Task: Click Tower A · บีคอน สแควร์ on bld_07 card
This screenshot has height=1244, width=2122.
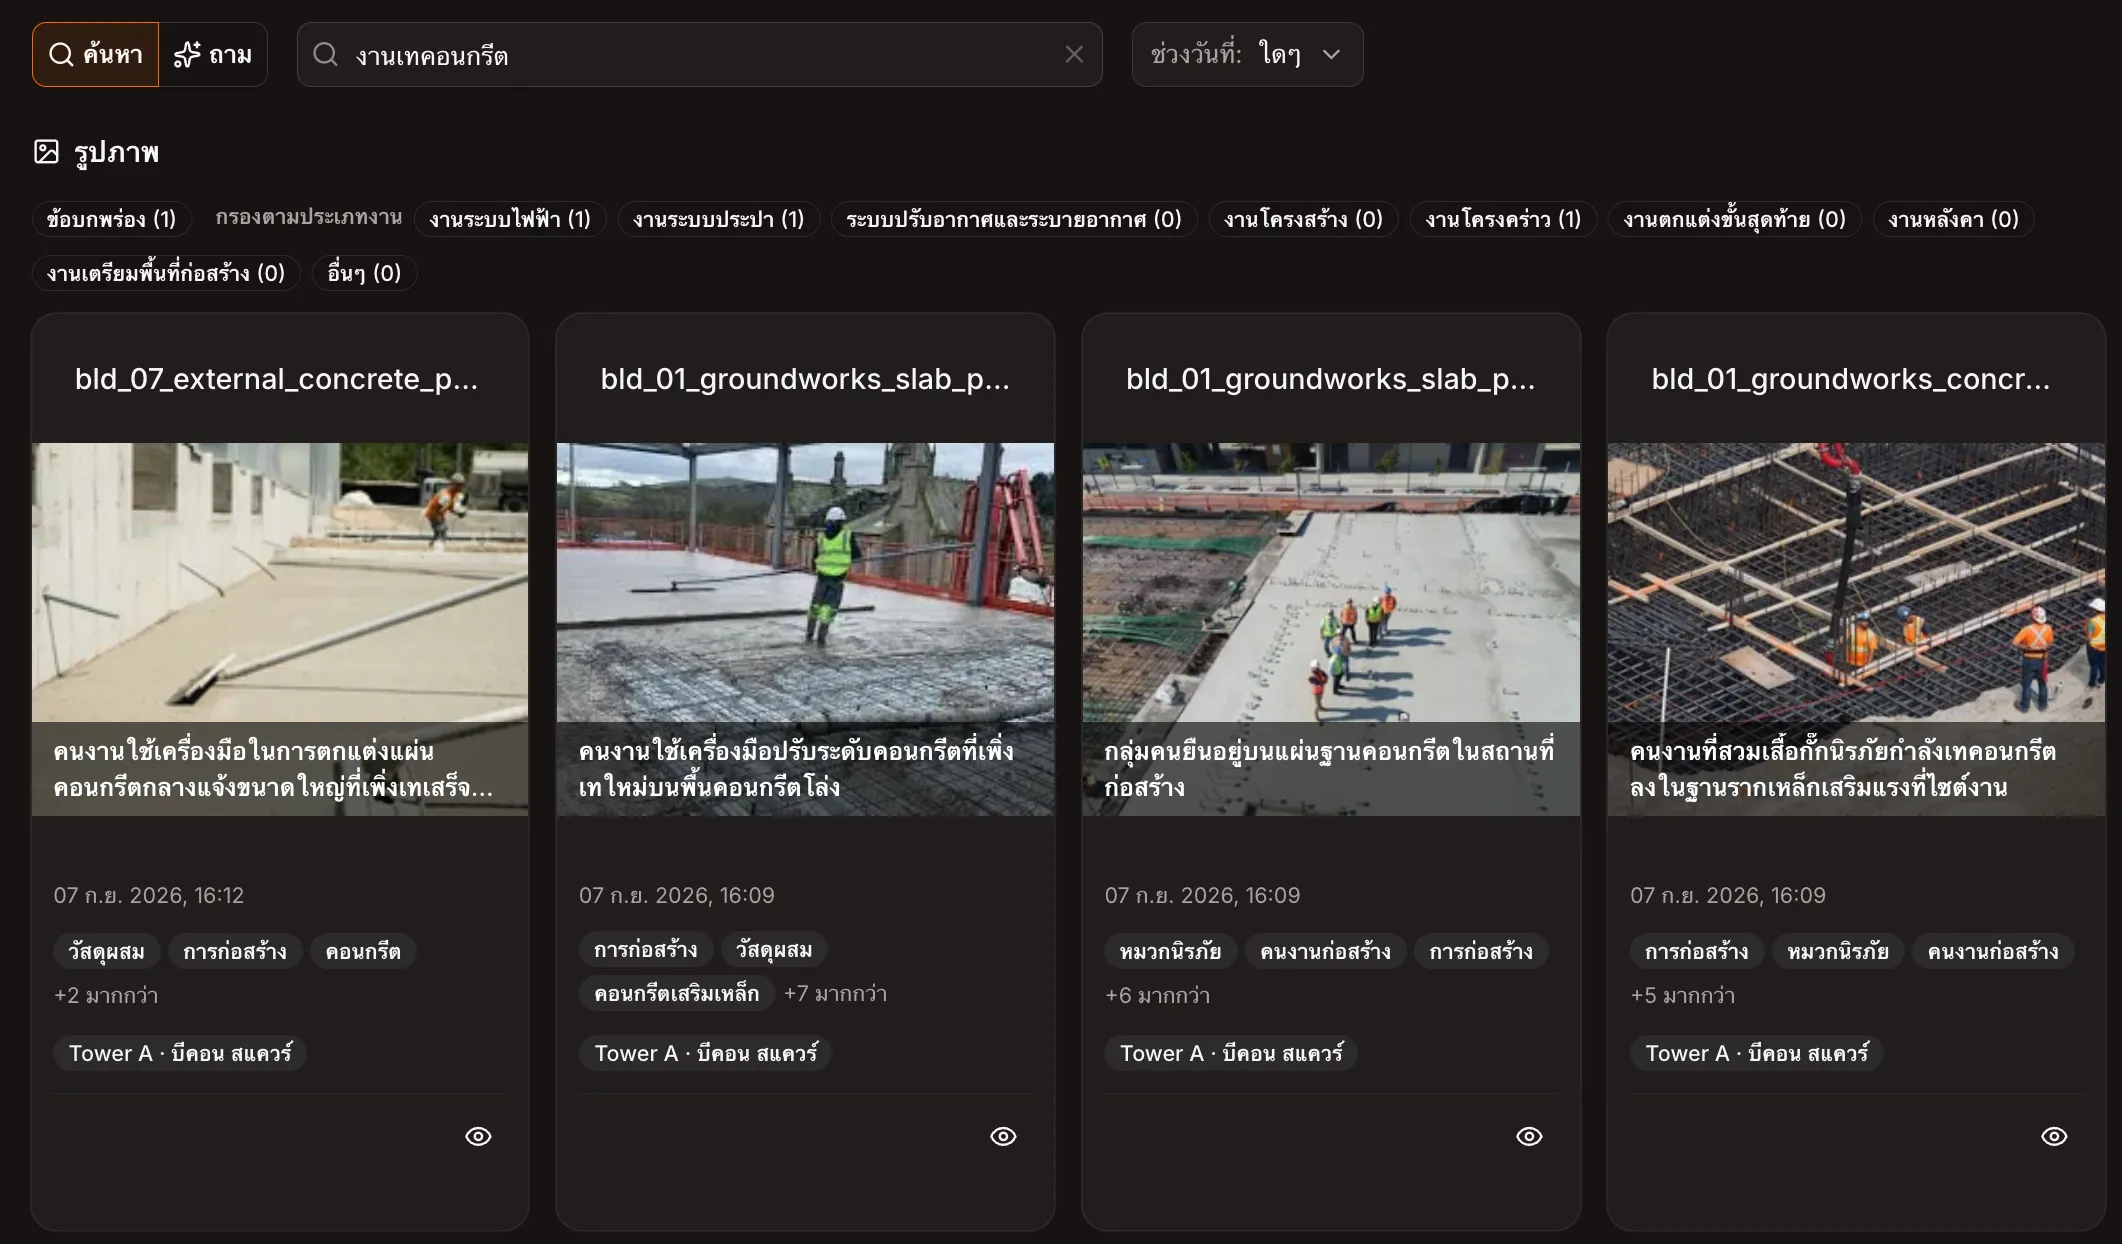Action: 180,1053
